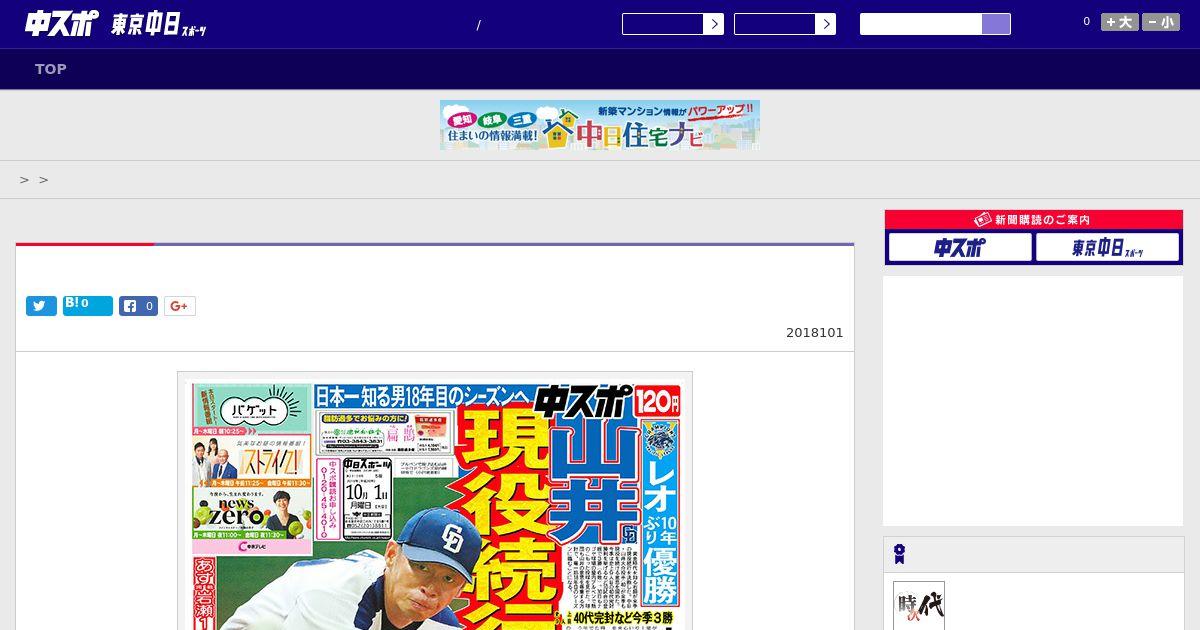Click the 中スポ logo in header
This screenshot has height=630, width=1200.
(62, 23)
